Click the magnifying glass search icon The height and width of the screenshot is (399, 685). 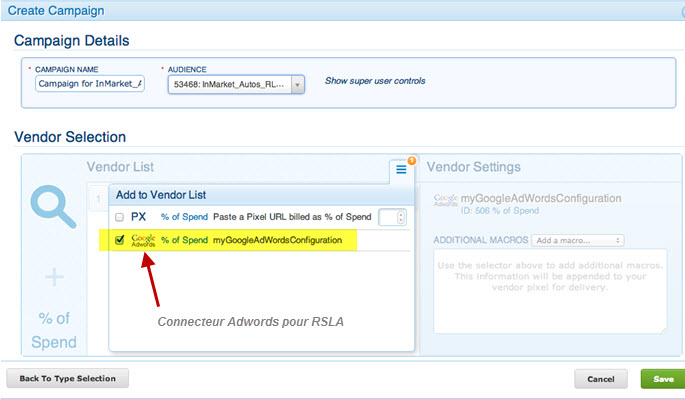(x=53, y=207)
